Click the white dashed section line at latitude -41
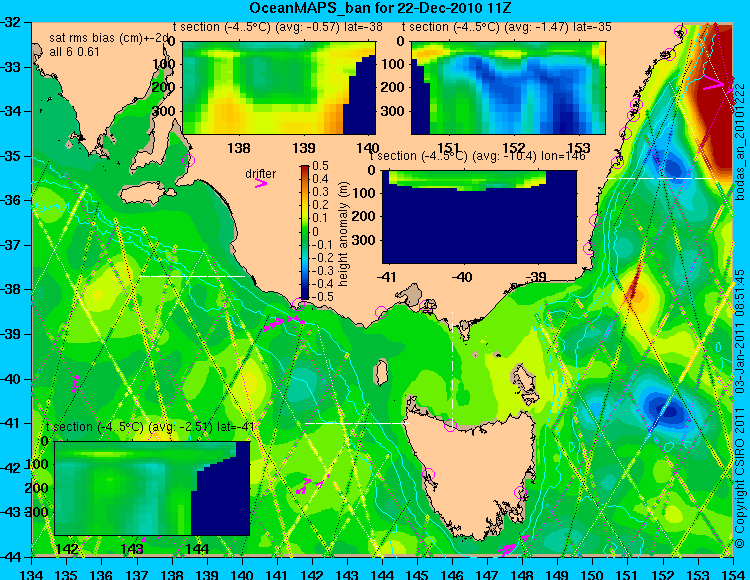The image size is (750, 580). coord(357,423)
